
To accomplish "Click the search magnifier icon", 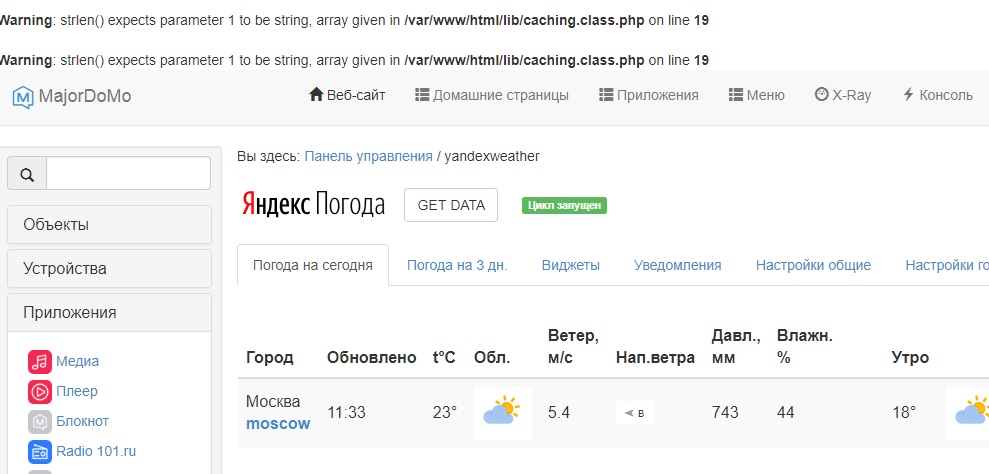I will (x=27, y=174).
